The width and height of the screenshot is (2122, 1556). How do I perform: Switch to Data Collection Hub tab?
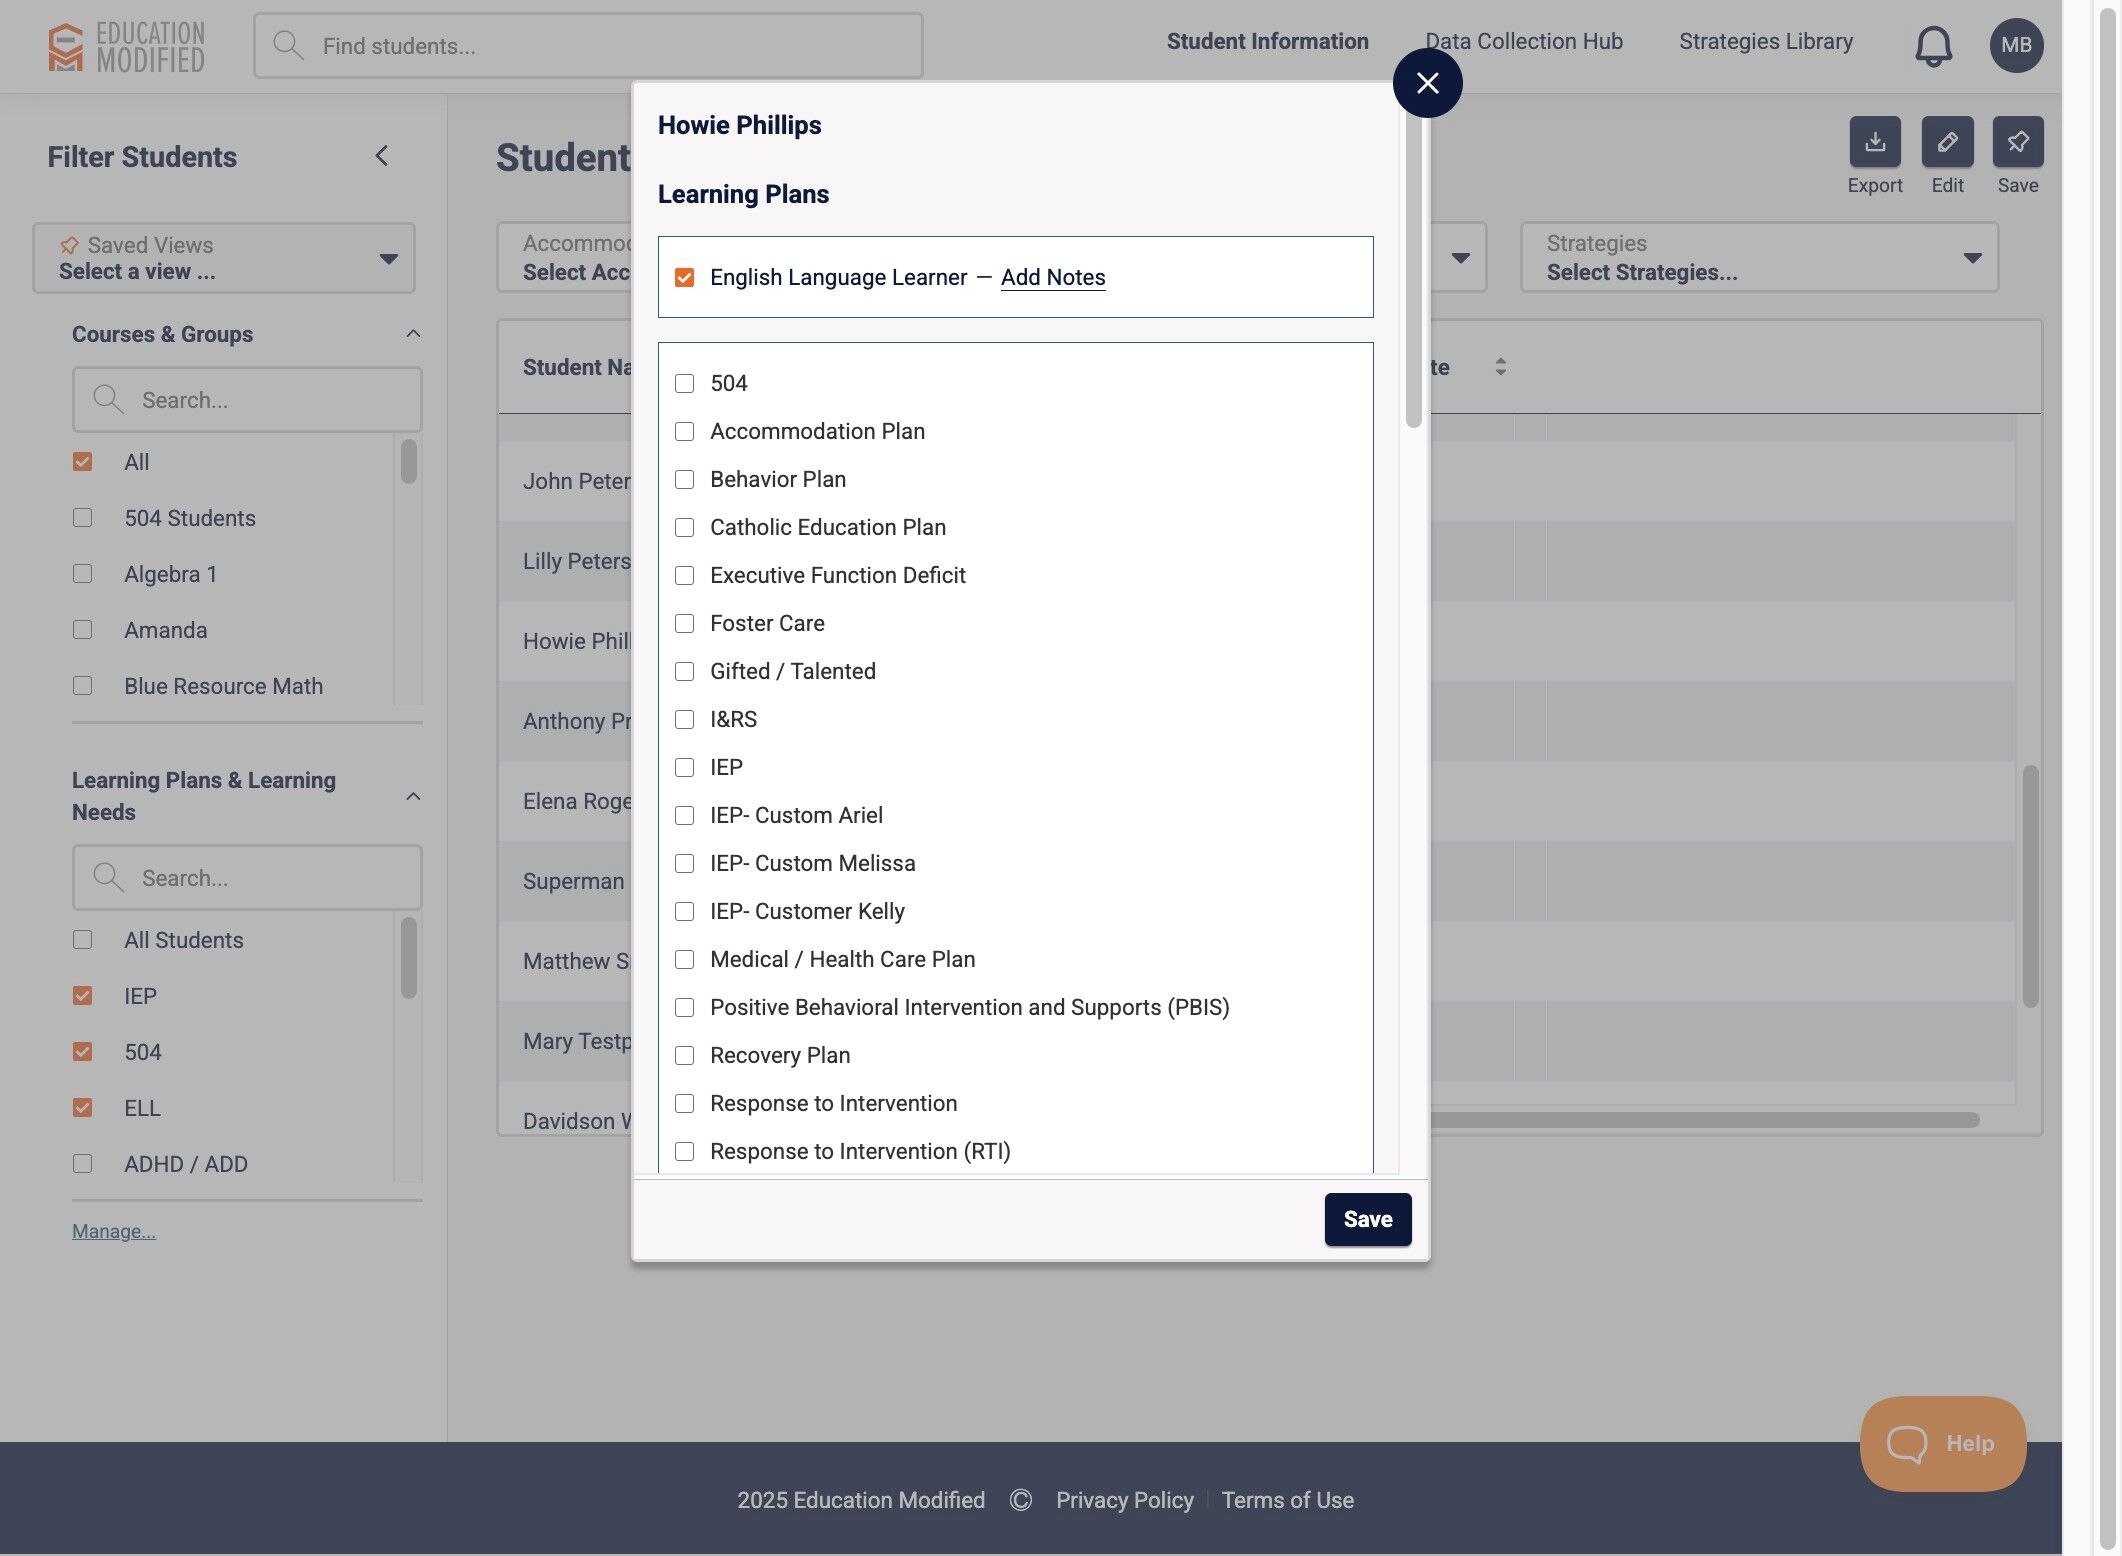pyautogui.click(x=1523, y=42)
